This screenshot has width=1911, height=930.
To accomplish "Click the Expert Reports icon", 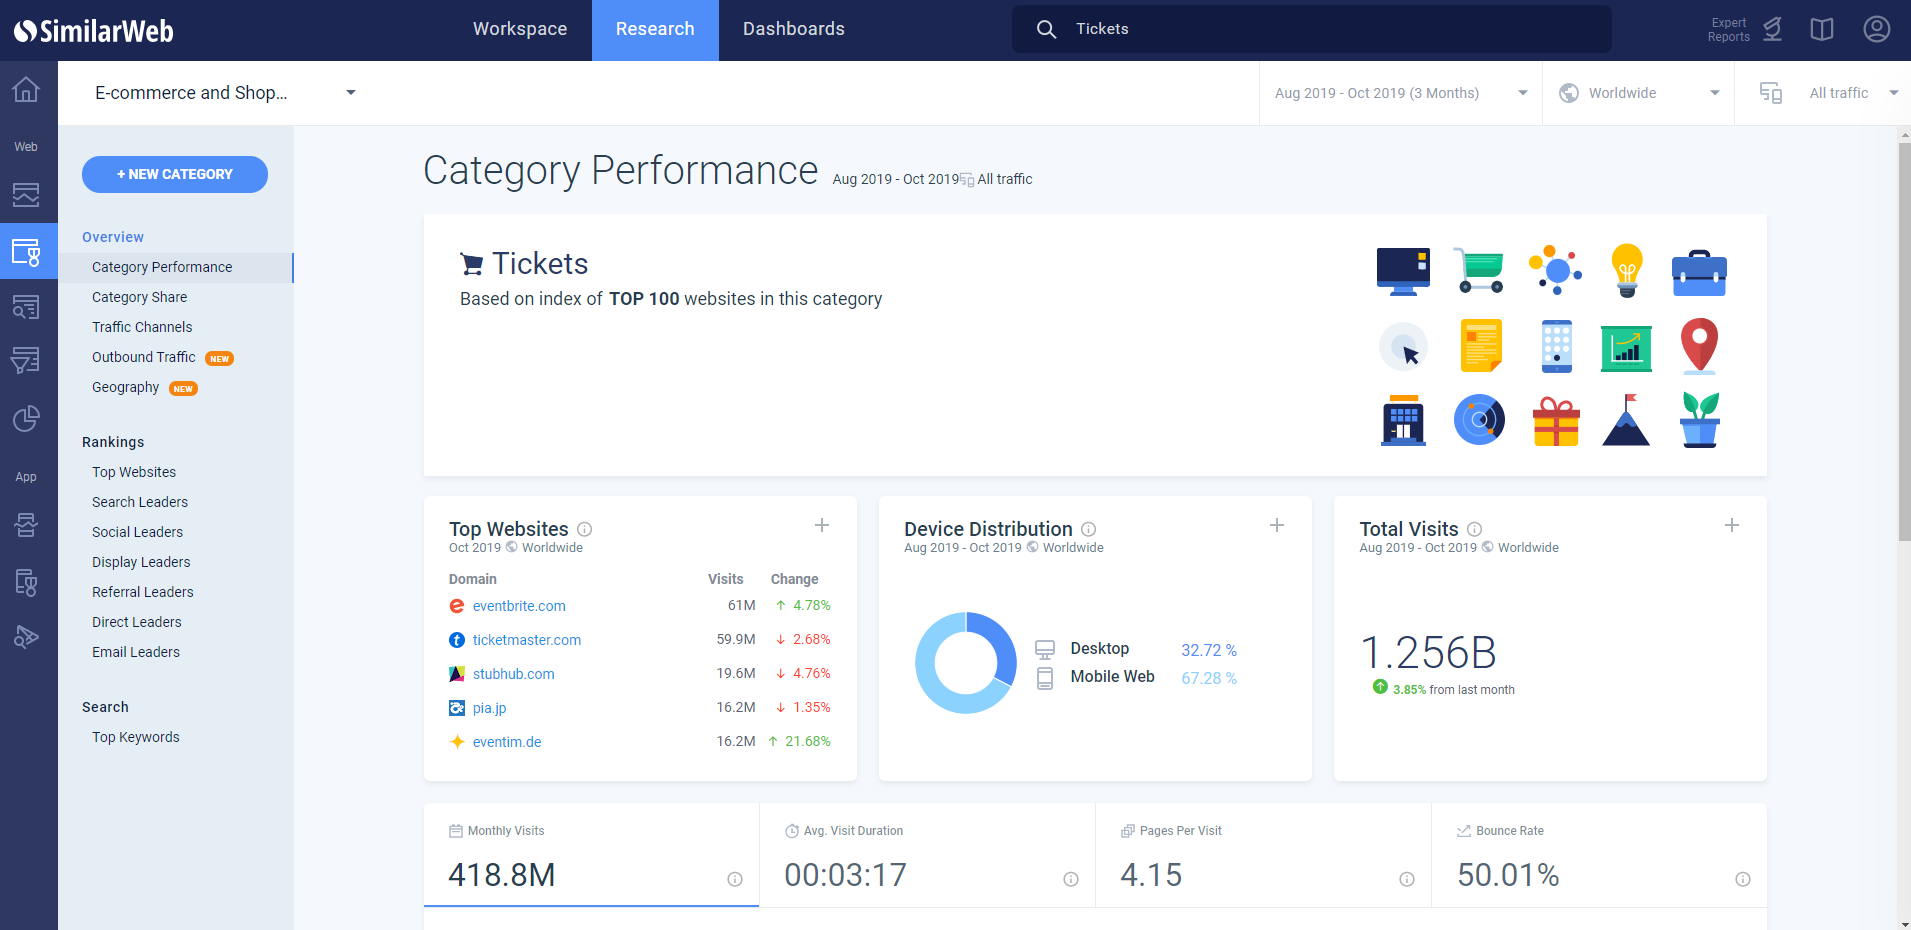I will pyautogui.click(x=1772, y=29).
